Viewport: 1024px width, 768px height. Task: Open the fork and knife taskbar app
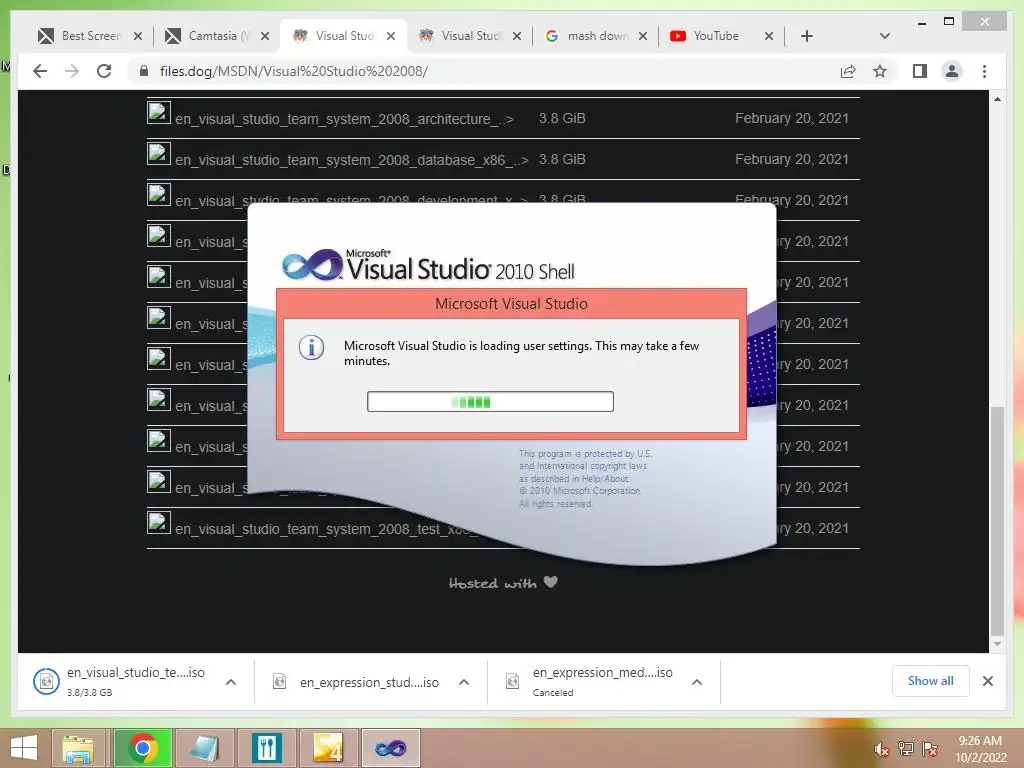[x=266, y=748]
